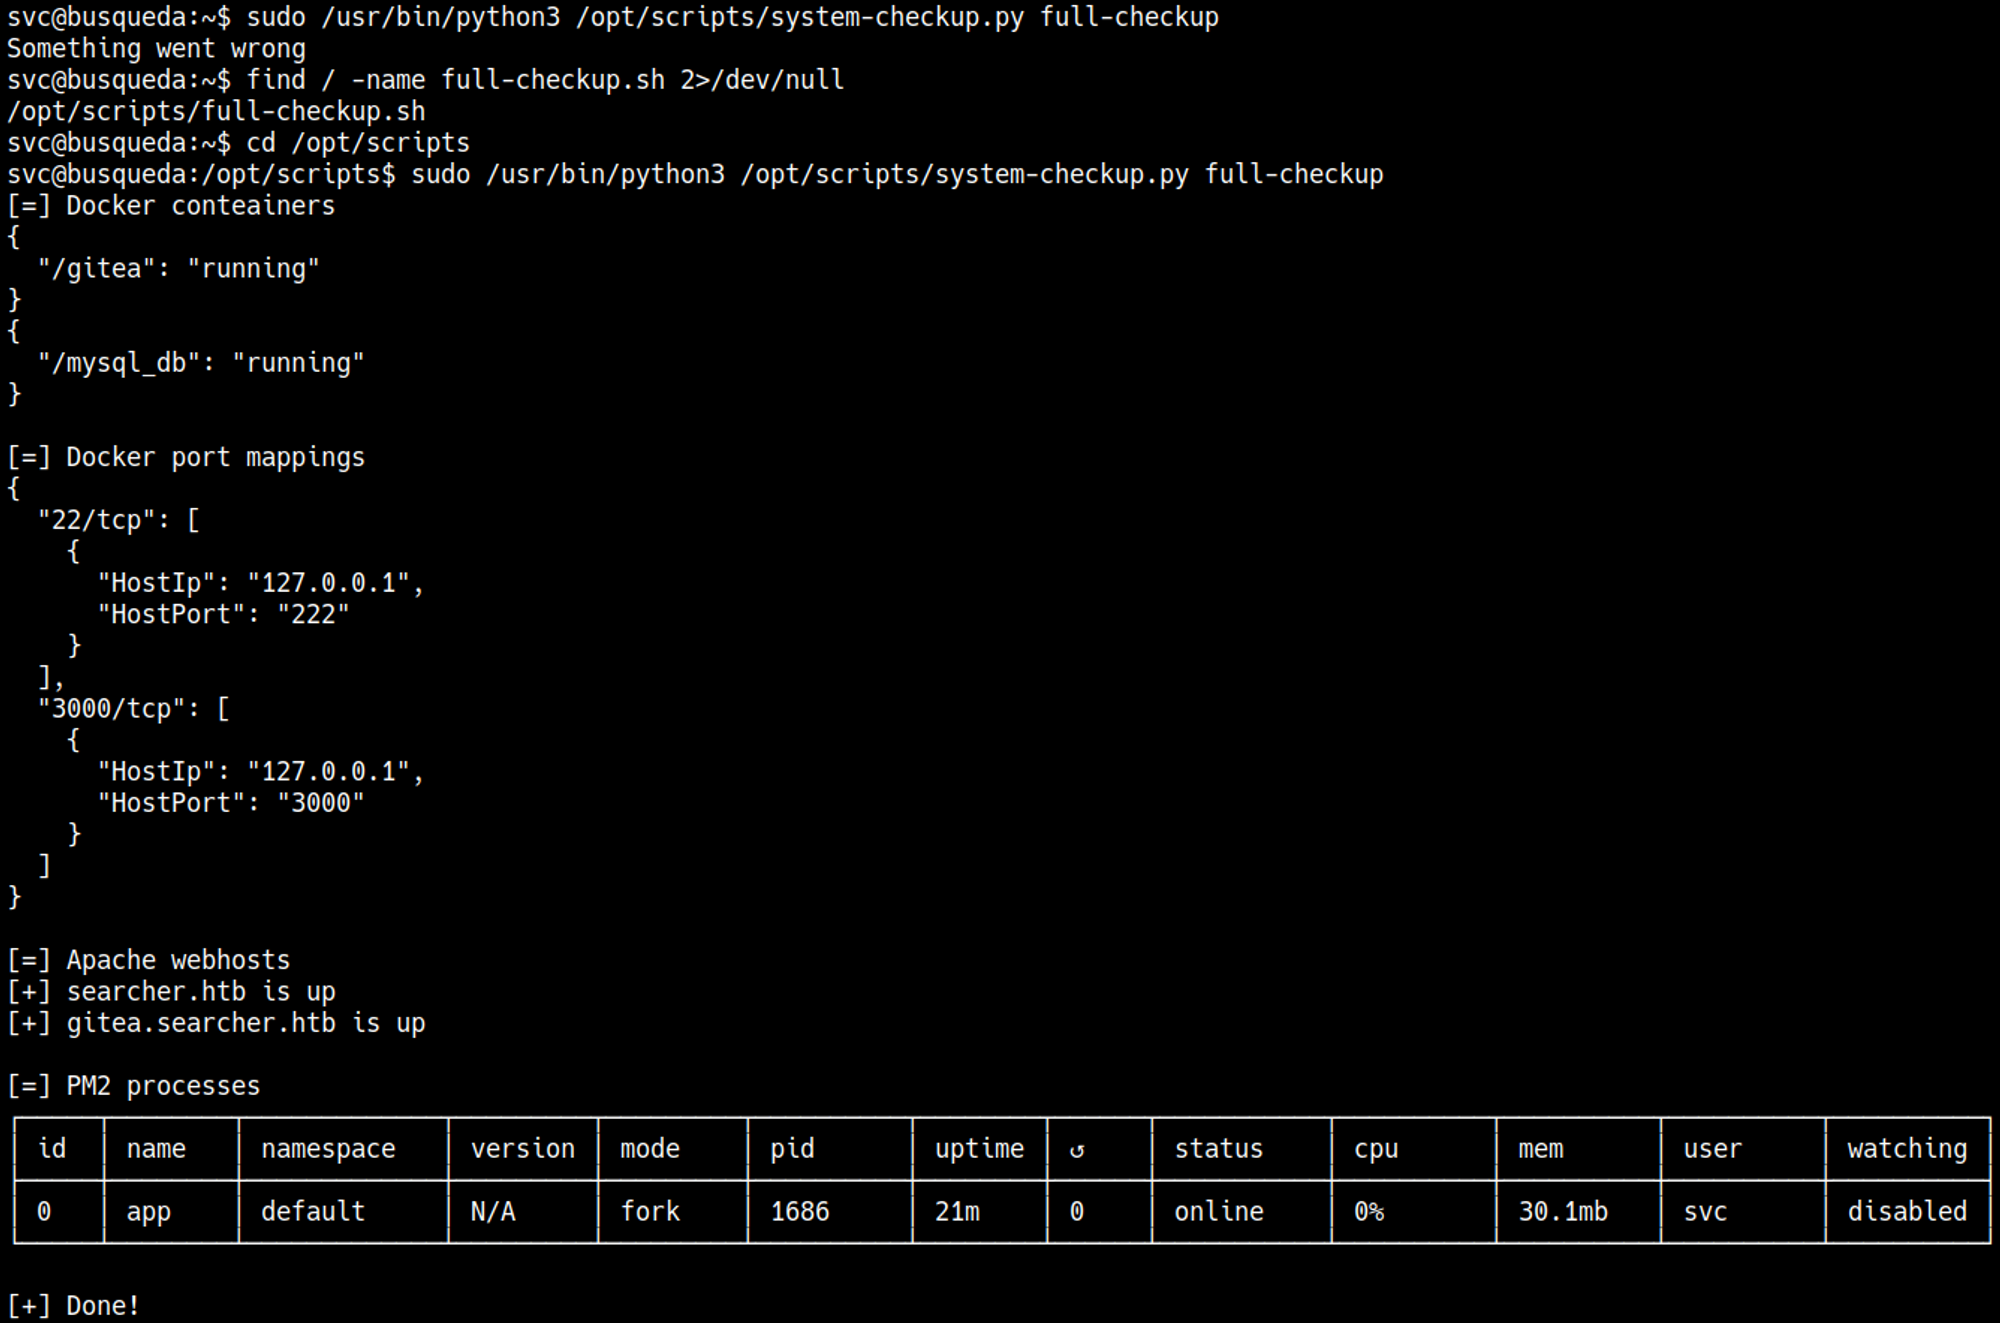The width and height of the screenshot is (2000, 1323).
Task: Click 'Something went wrong' error message
Action: 156,48
